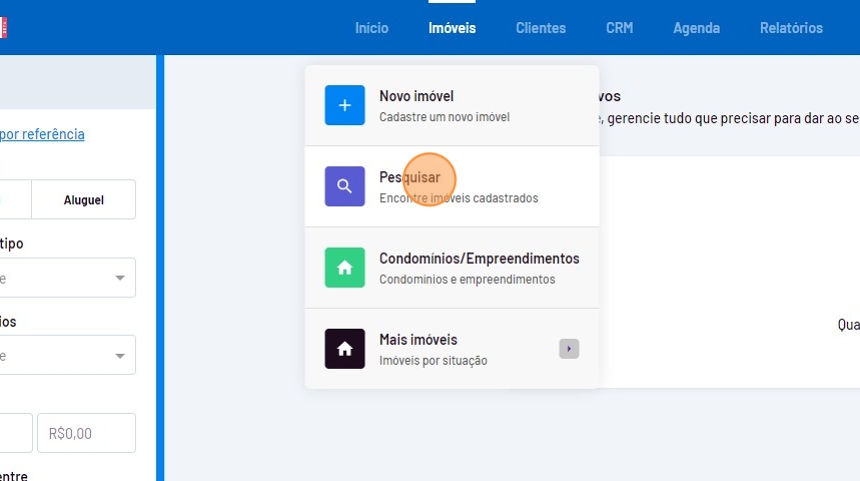
Task: Open the Clientes menu
Action: click(540, 28)
